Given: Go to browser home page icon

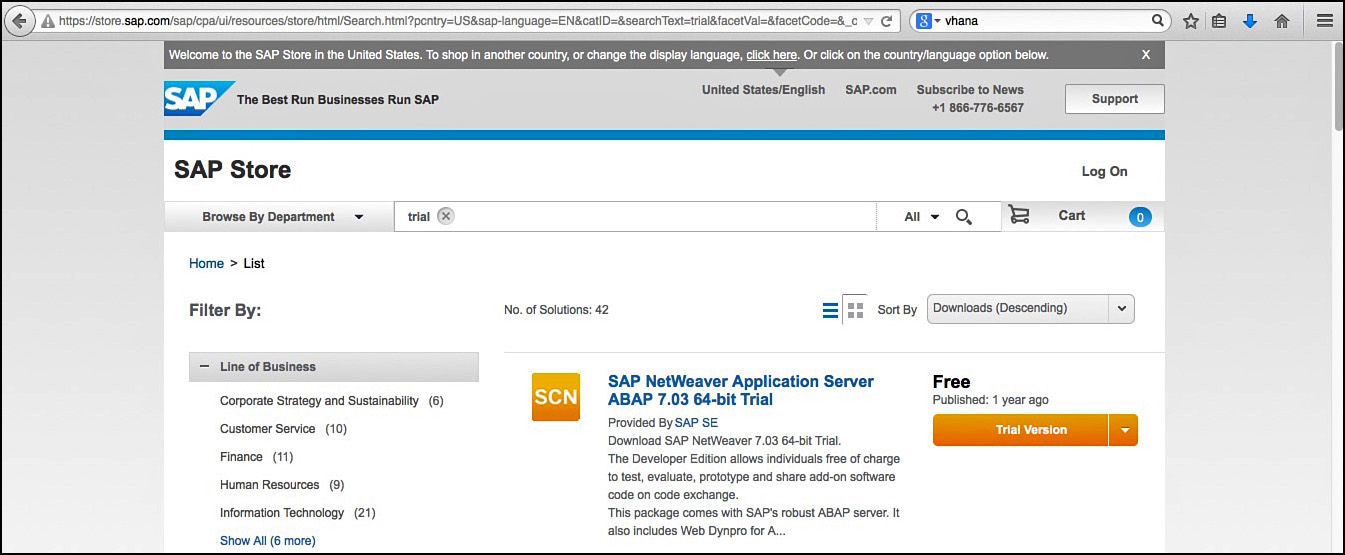Looking at the screenshot, I should point(1282,21).
